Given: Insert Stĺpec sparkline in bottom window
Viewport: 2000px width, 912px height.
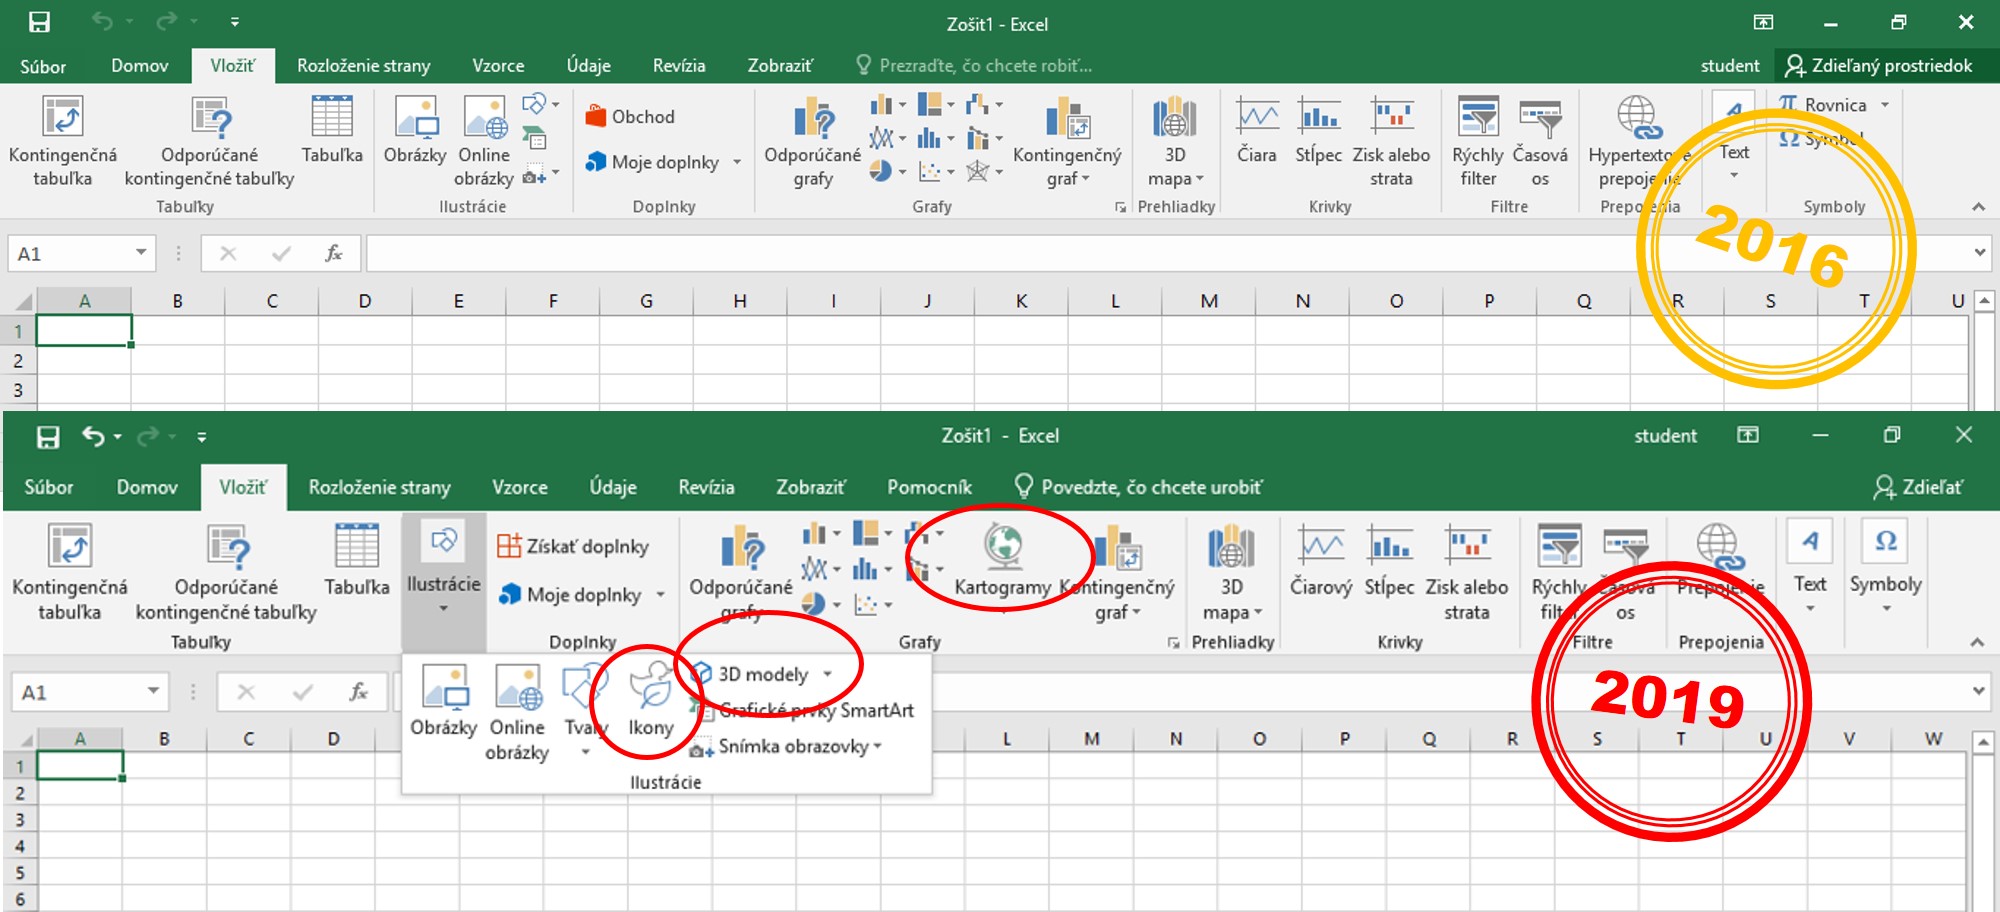Looking at the screenshot, I should (x=1390, y=560).
